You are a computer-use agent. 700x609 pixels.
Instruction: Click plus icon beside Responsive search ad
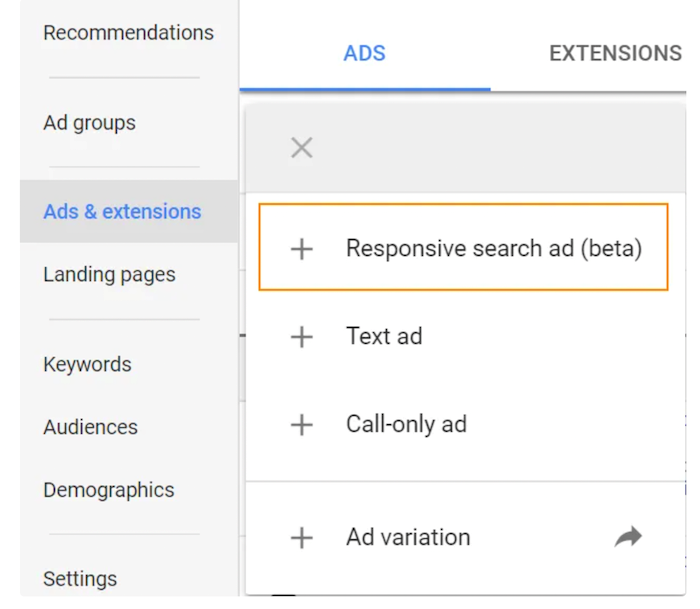point(301,249)
